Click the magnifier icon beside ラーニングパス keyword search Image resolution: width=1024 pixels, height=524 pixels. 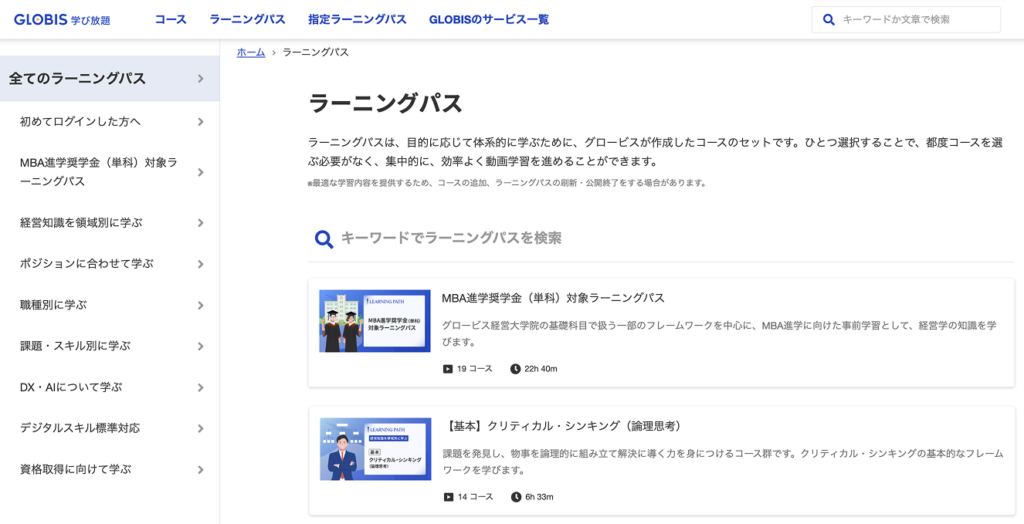[x=324, y=239]
